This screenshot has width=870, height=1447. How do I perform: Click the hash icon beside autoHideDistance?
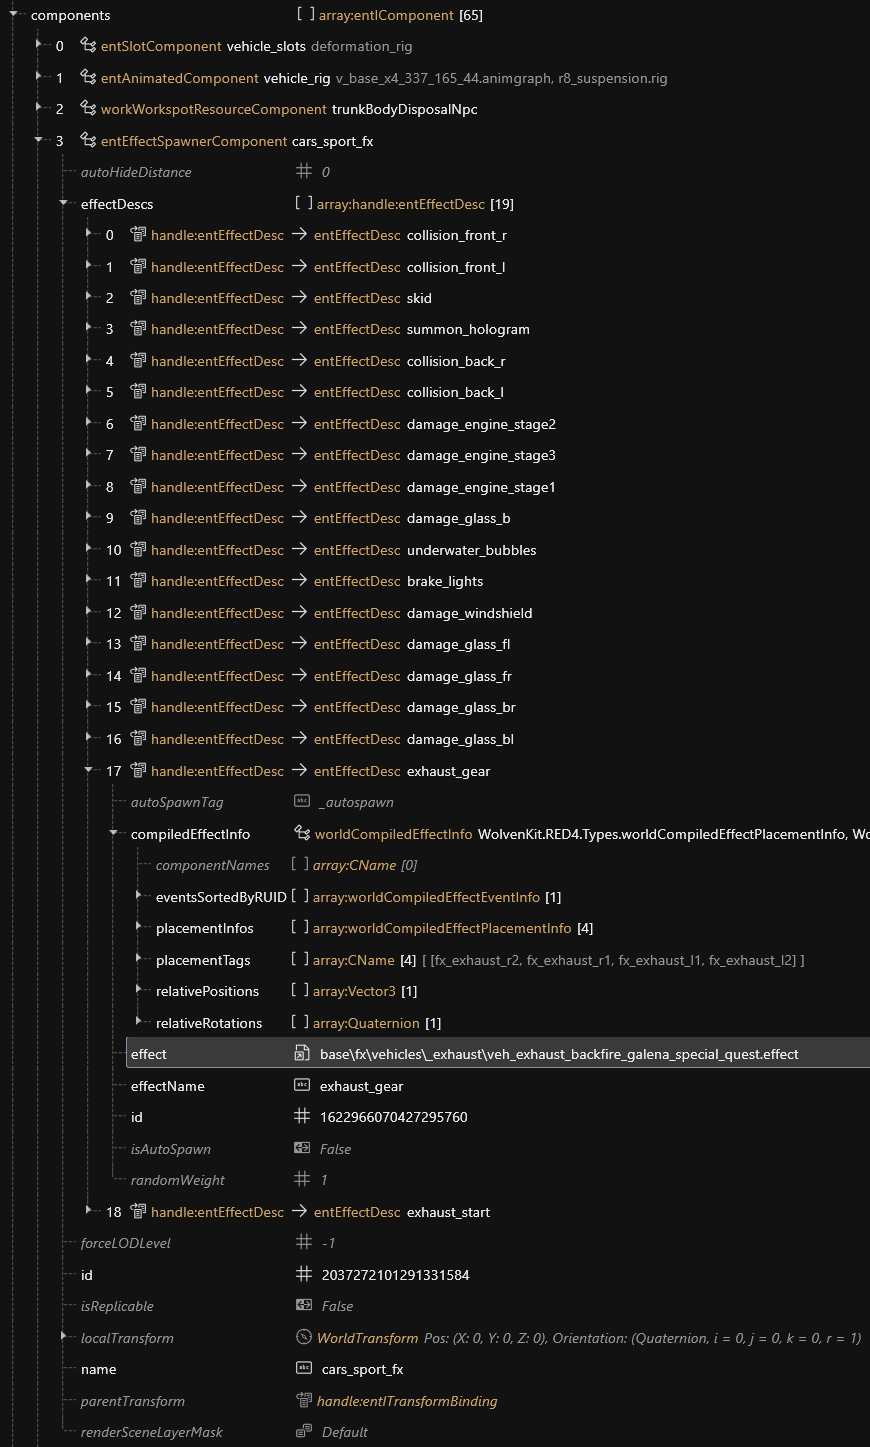point(304,172)
